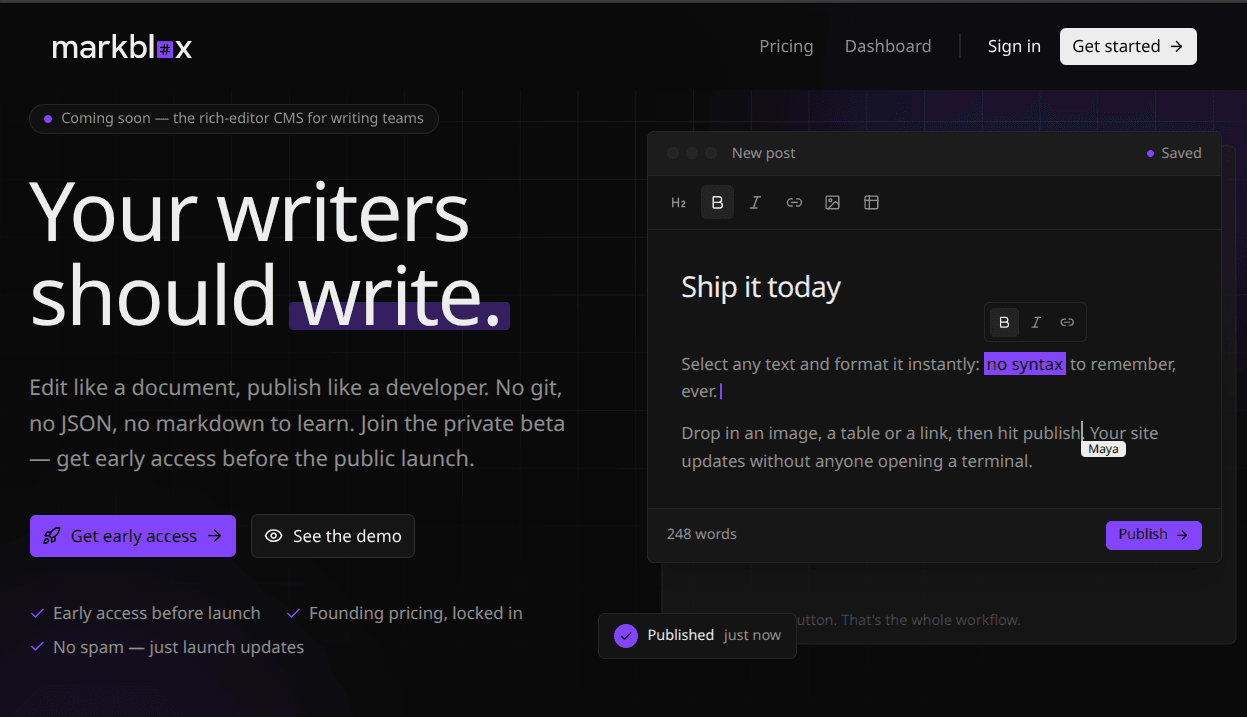Click the paragraph starting 'Drop in an image'
Image resolution: width=1247 pixels, height=717 pixels.
click(x=920, y=447)
